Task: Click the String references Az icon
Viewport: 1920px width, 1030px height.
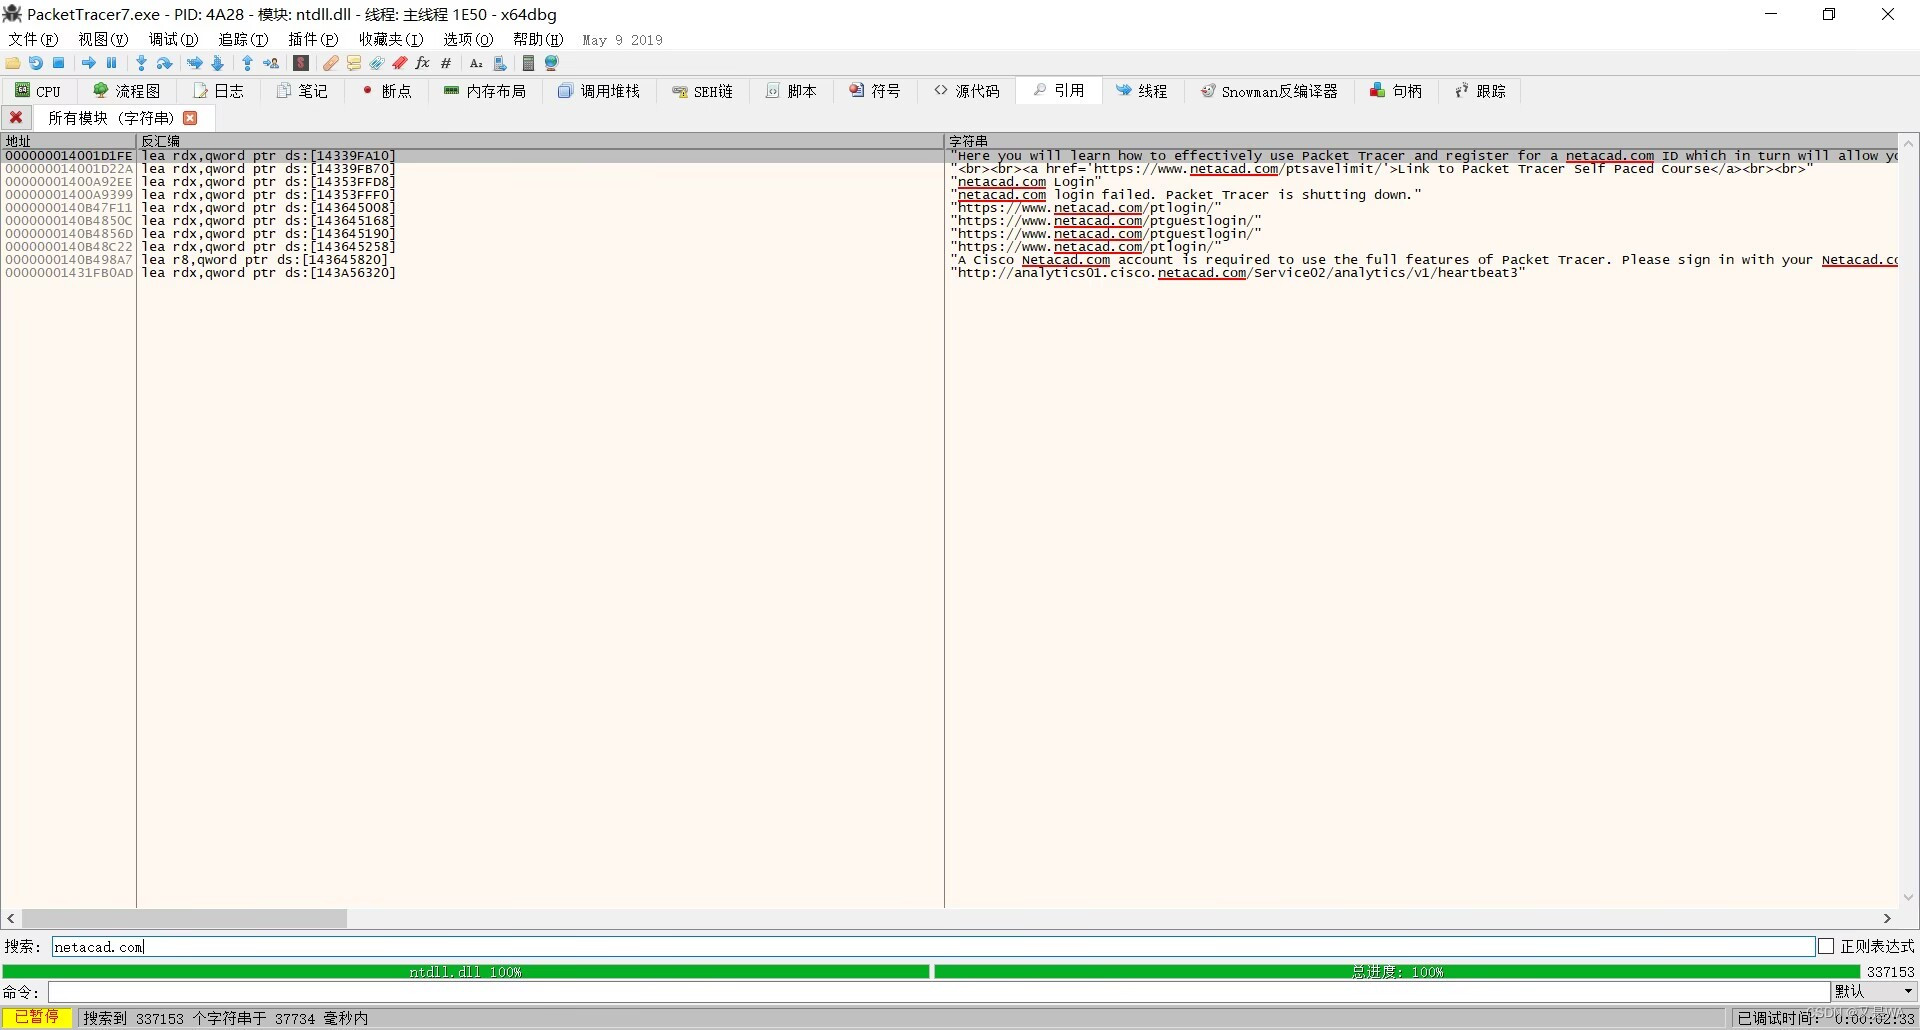Action: (x=476, y=63)
